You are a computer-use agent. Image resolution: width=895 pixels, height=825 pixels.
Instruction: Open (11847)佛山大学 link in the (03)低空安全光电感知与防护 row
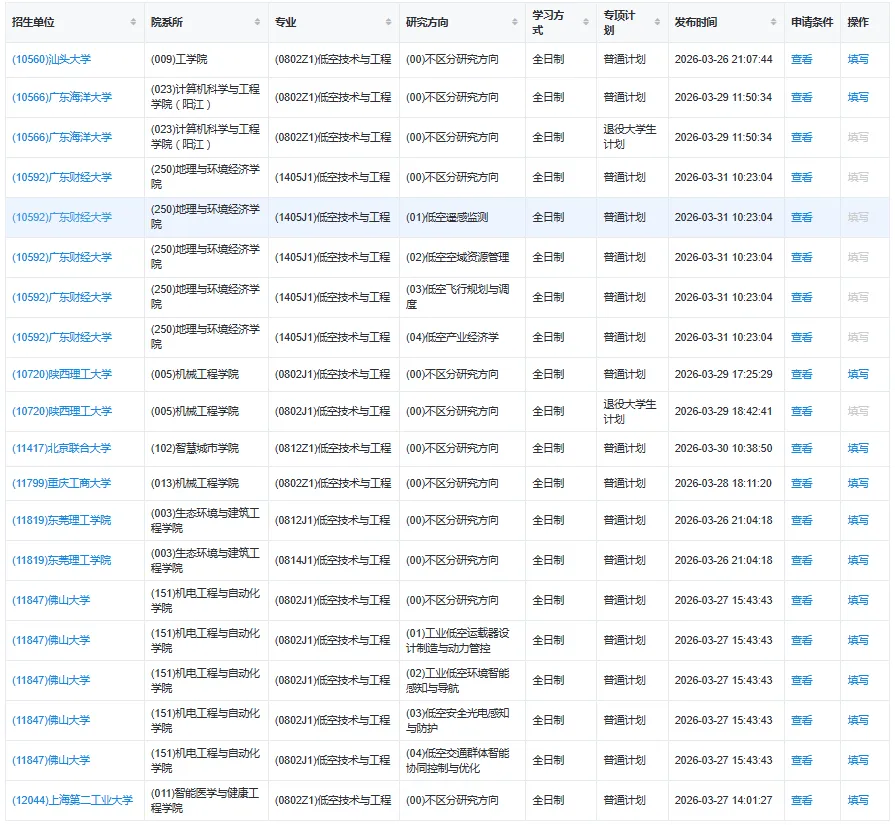click(x=51, y=720)
